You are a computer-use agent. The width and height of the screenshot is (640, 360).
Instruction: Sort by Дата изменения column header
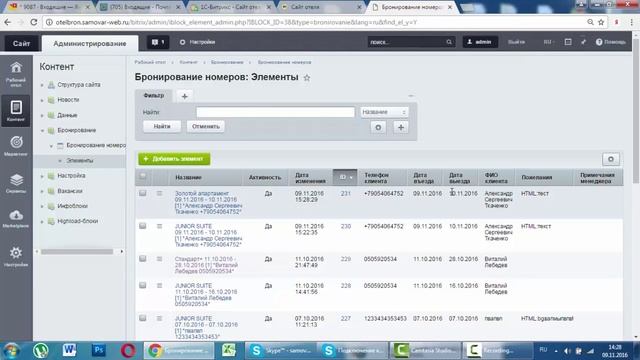[311, 178]
